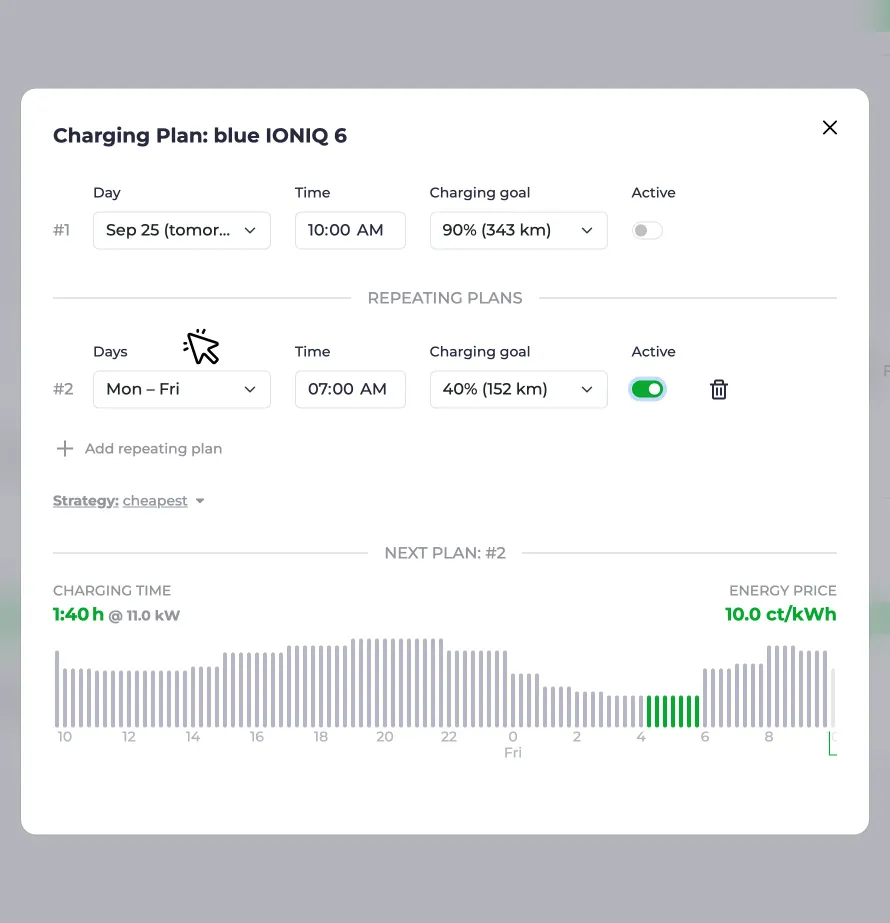The image size is (890, 923).
Task: Enable the Active toggle for plan #1
Action: pos(647,230)
